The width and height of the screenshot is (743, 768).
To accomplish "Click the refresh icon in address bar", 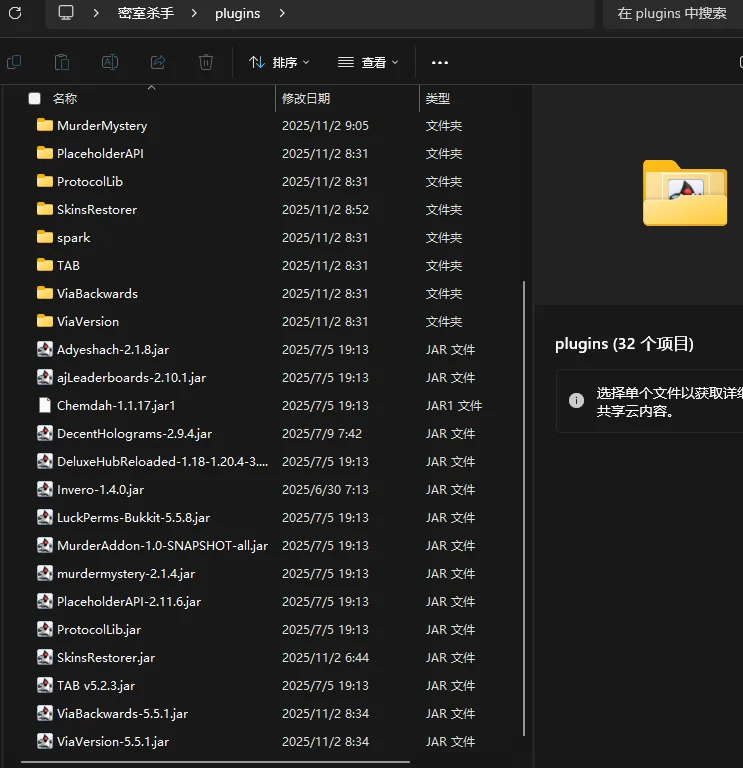I will pyautogui.click(x=15, y=13).
